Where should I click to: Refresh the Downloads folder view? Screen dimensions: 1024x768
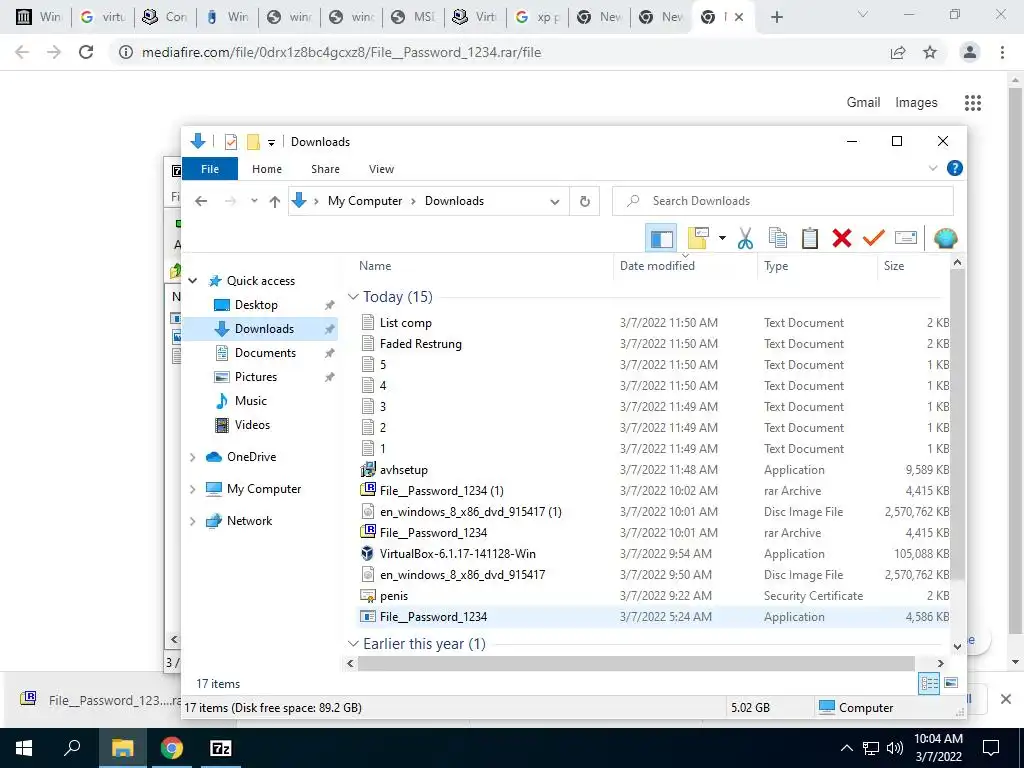tap(584, 202)
